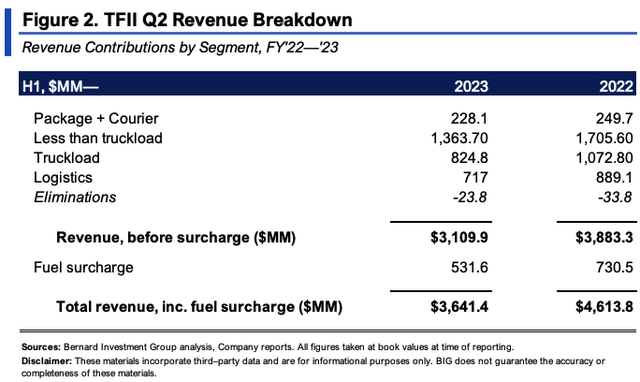Click the 2023 column header
Image resolution: width=640 pixels, height=382 pixels.
(x=471, y=86)
